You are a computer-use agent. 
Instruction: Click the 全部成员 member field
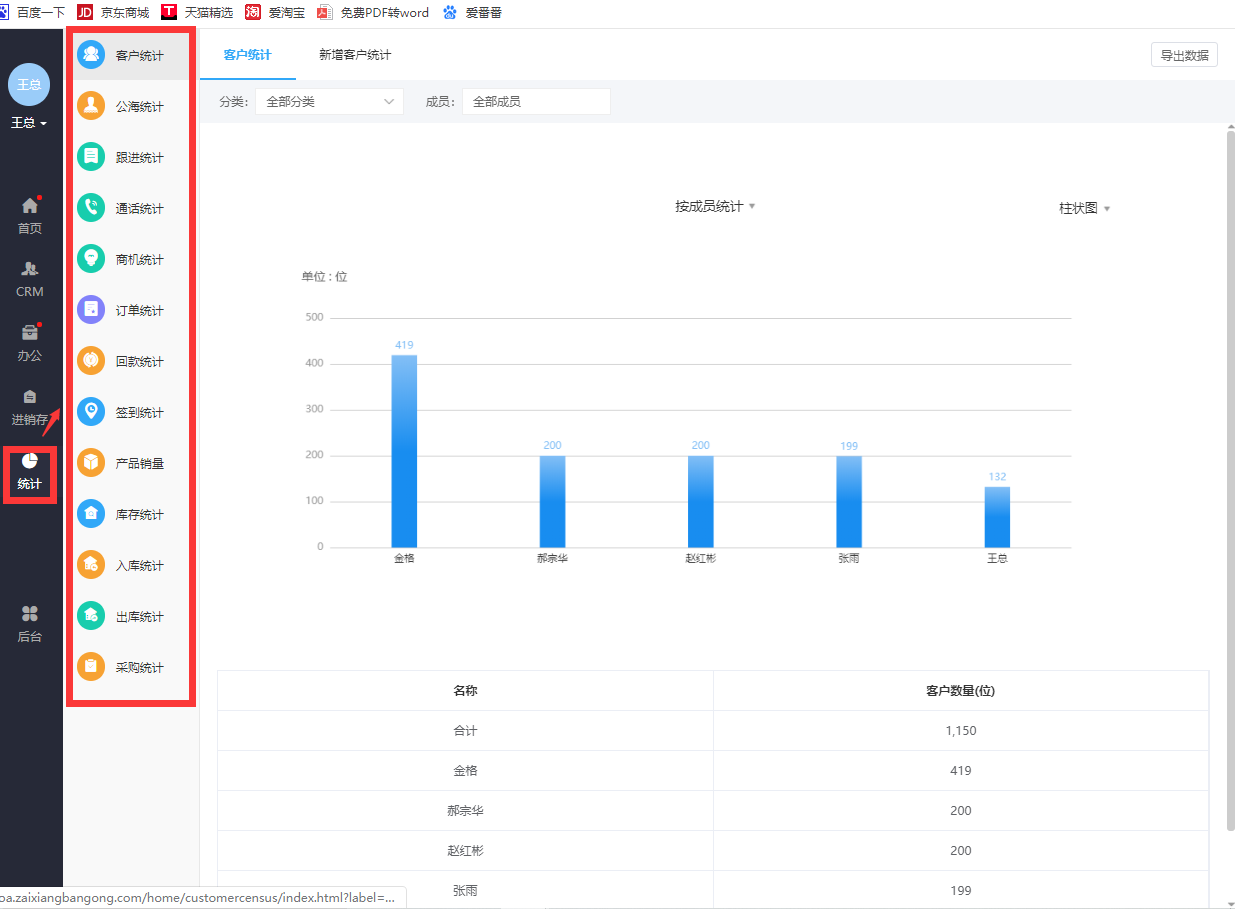pyautogui.click(x=536, y=101)
